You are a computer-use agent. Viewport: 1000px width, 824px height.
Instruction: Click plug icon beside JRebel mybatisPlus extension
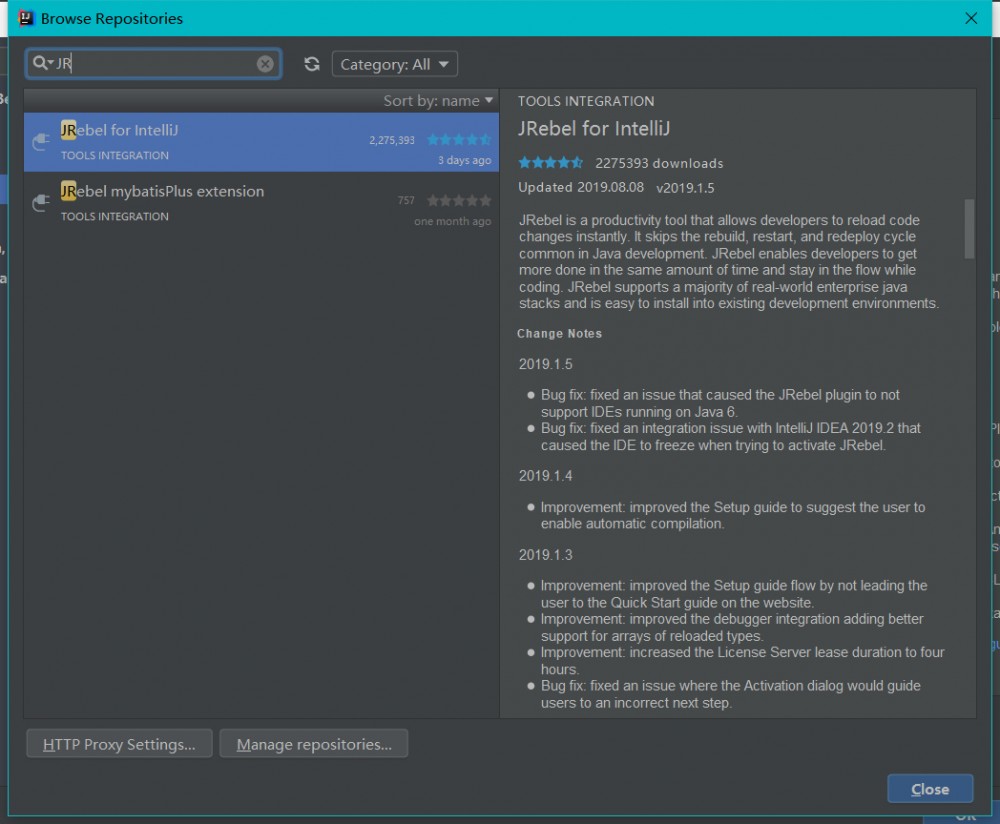point(41,203)
